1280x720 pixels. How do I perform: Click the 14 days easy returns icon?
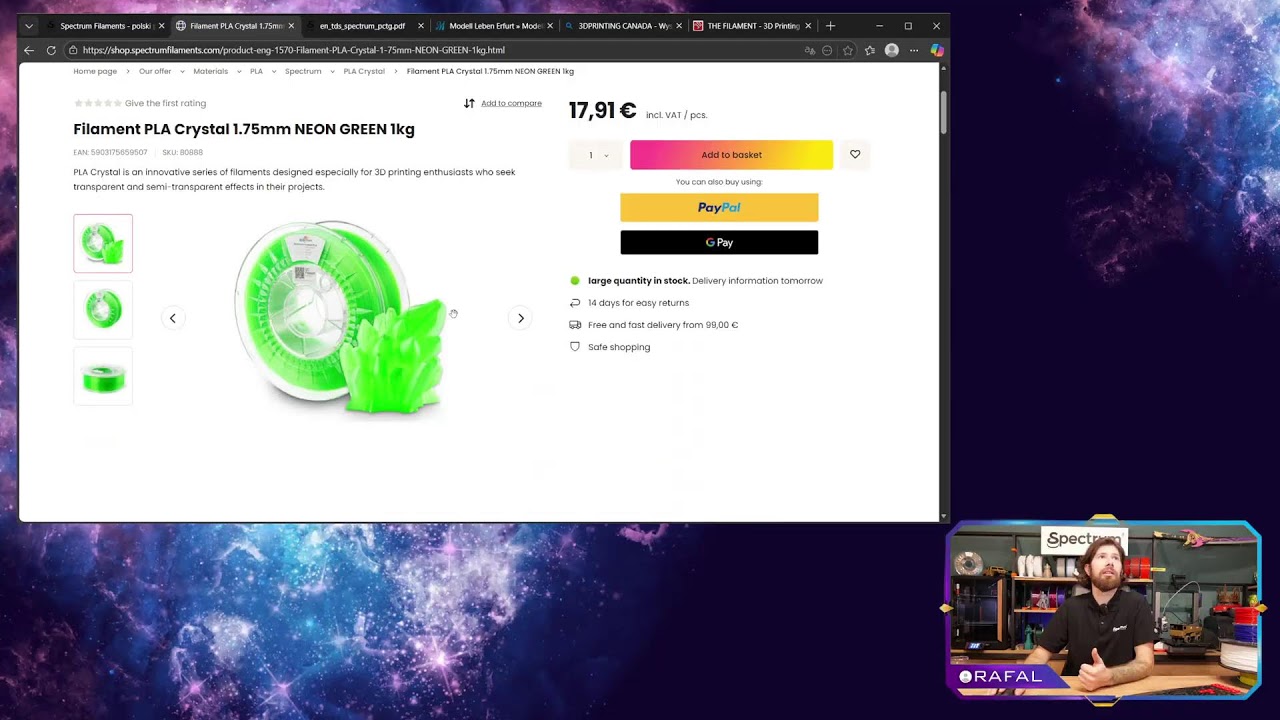[x=575, y=303]
